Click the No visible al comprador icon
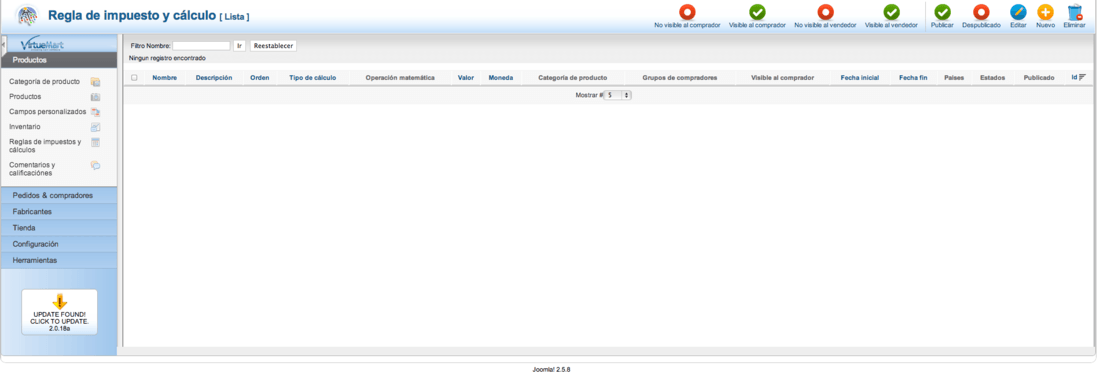The height and width of the screenshot is (374, 1100). 687,12
